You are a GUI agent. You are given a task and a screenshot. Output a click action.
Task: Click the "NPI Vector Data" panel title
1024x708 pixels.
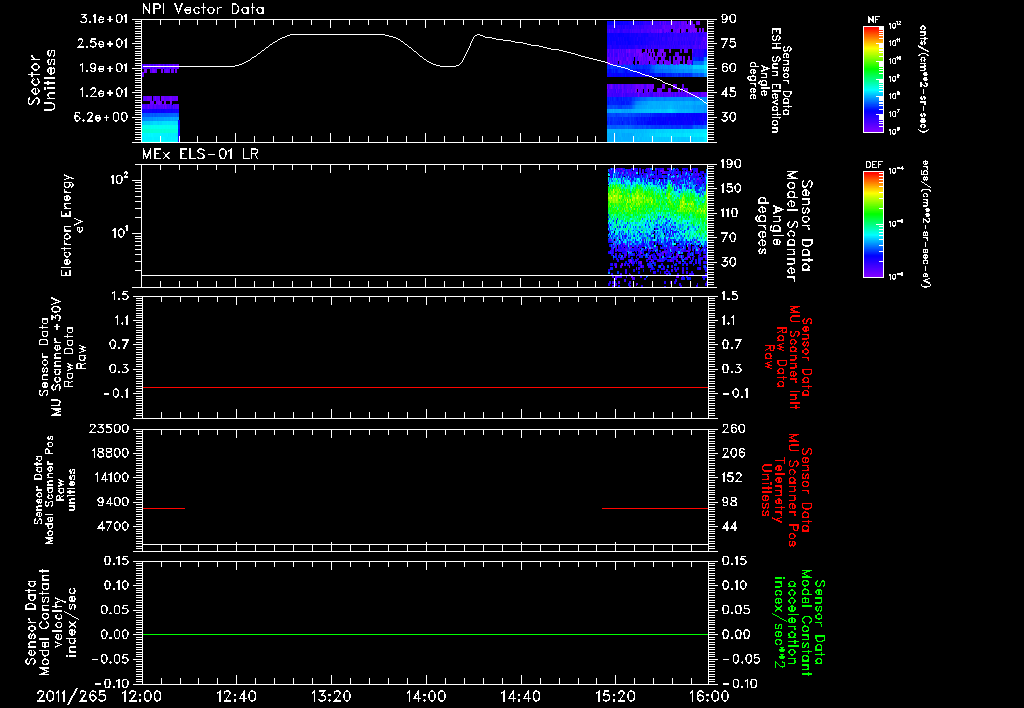point(204,9)
